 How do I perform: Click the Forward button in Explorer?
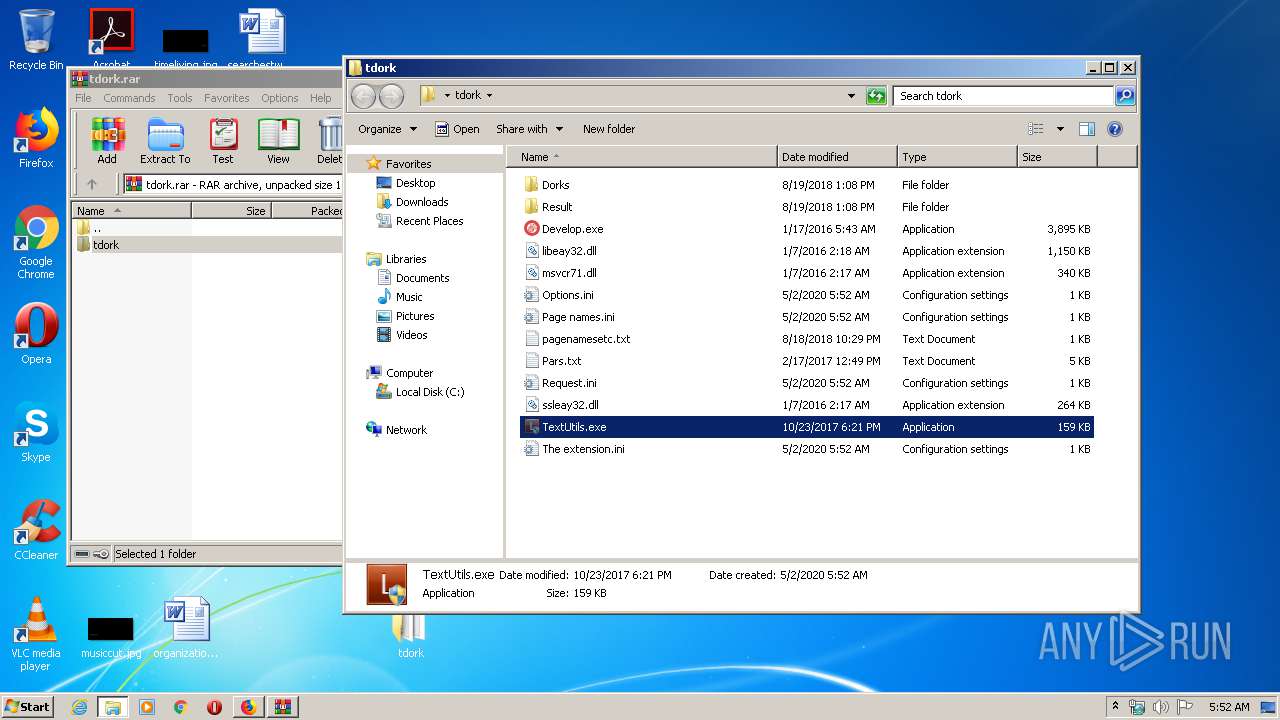tap(391, 96)
